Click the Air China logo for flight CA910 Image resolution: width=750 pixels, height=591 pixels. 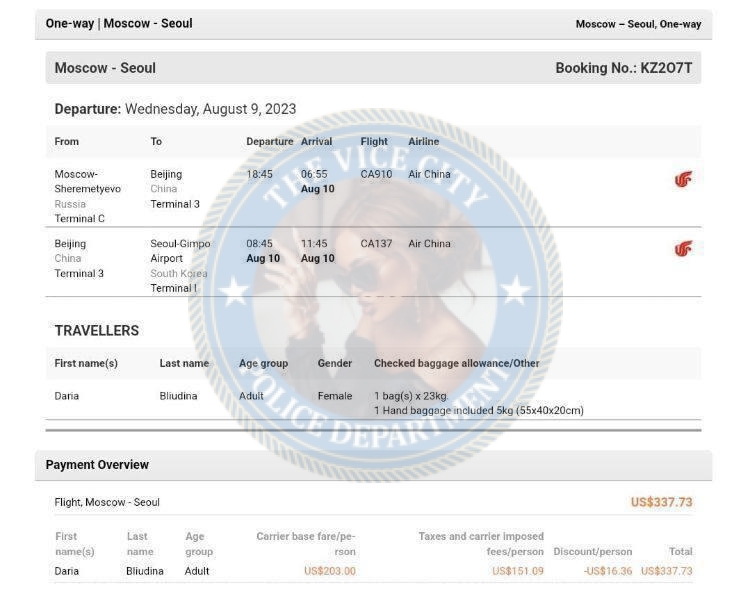683,180
